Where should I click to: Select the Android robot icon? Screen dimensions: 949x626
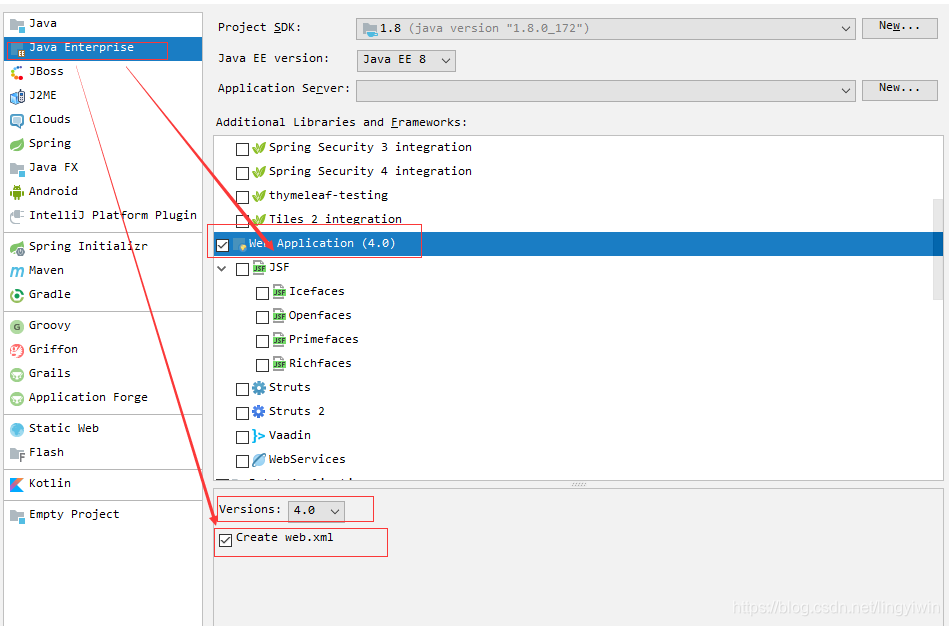(x=17, y=193)
